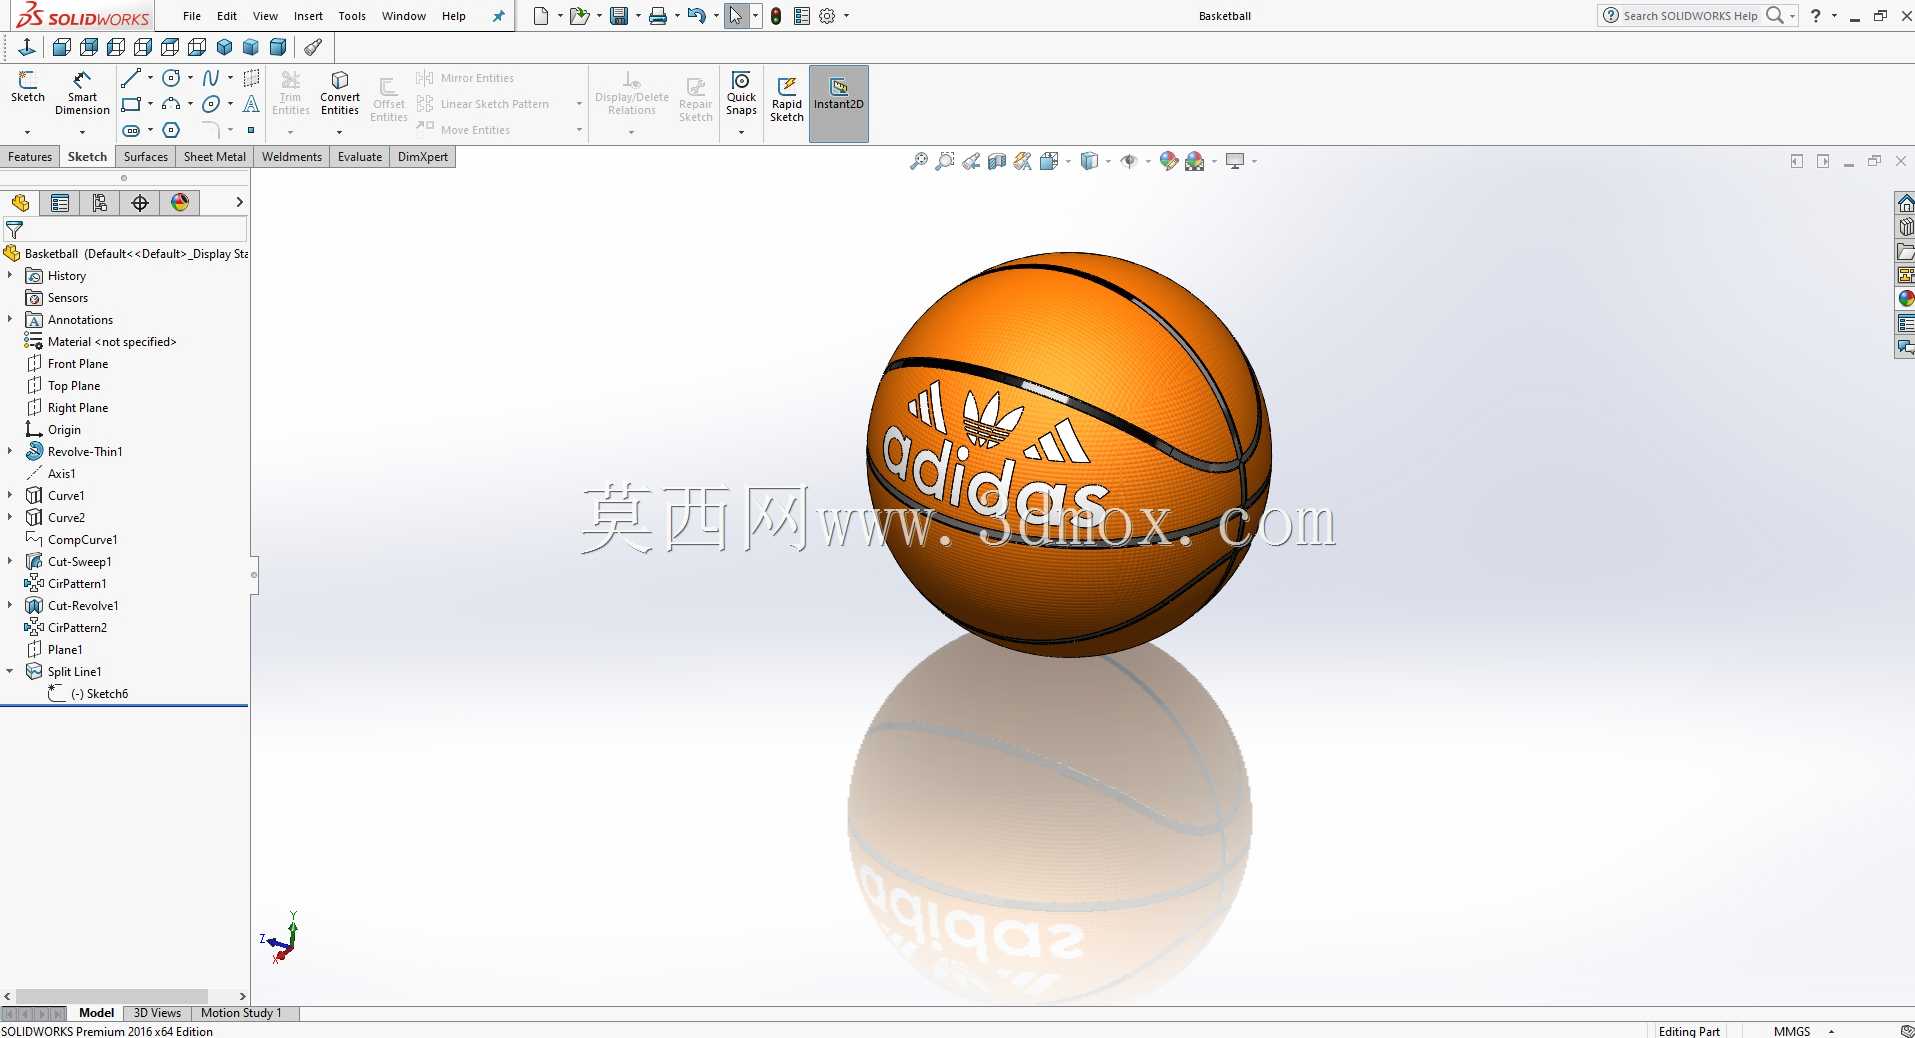
Task: Open the Appearances task pane icon
Action: [x=1905, y=298]
